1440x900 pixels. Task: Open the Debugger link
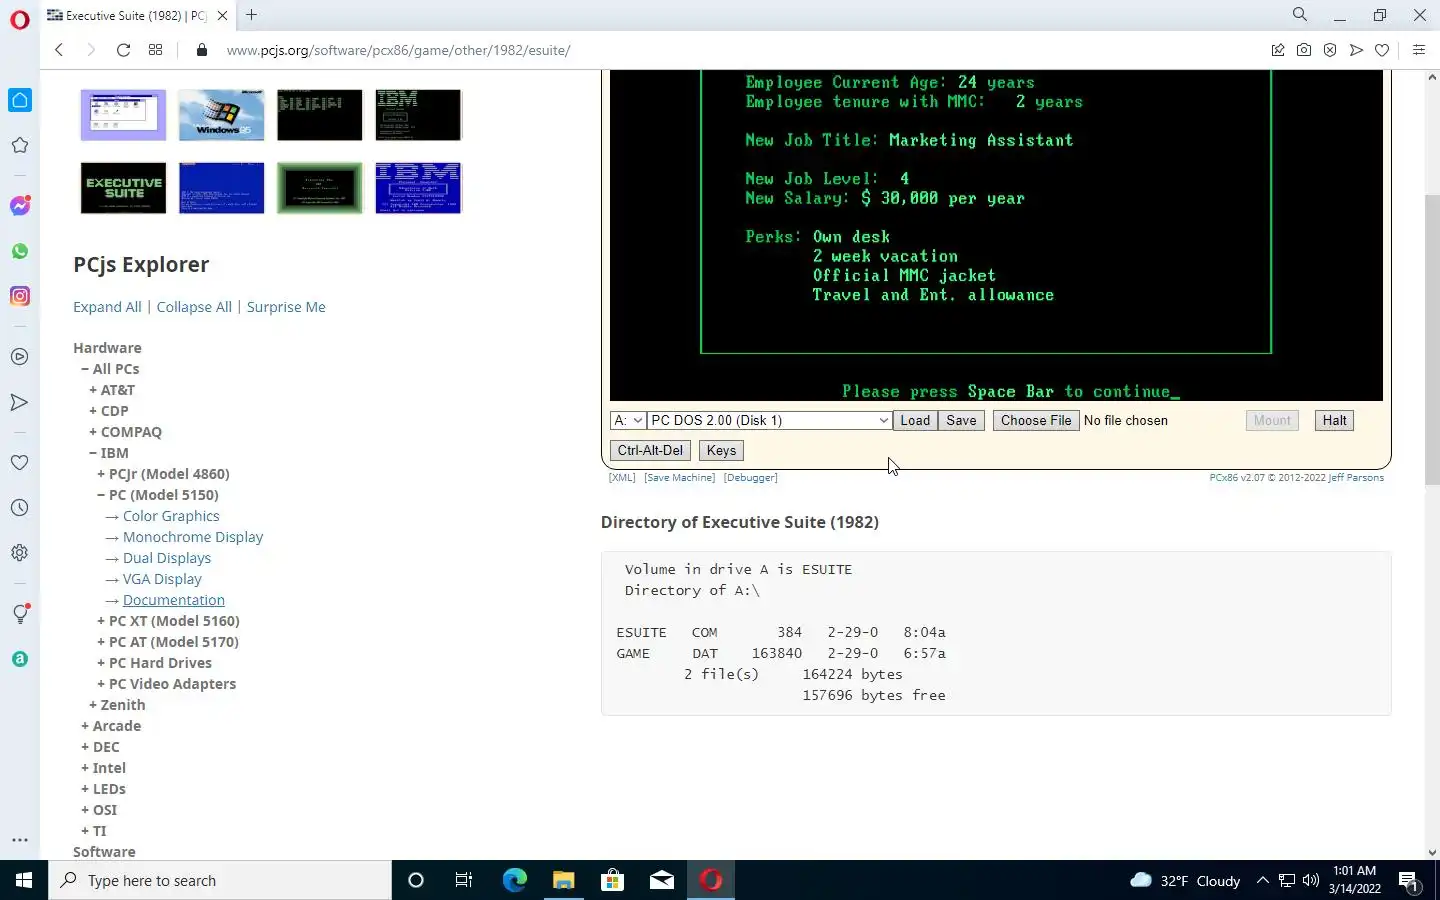751,478
